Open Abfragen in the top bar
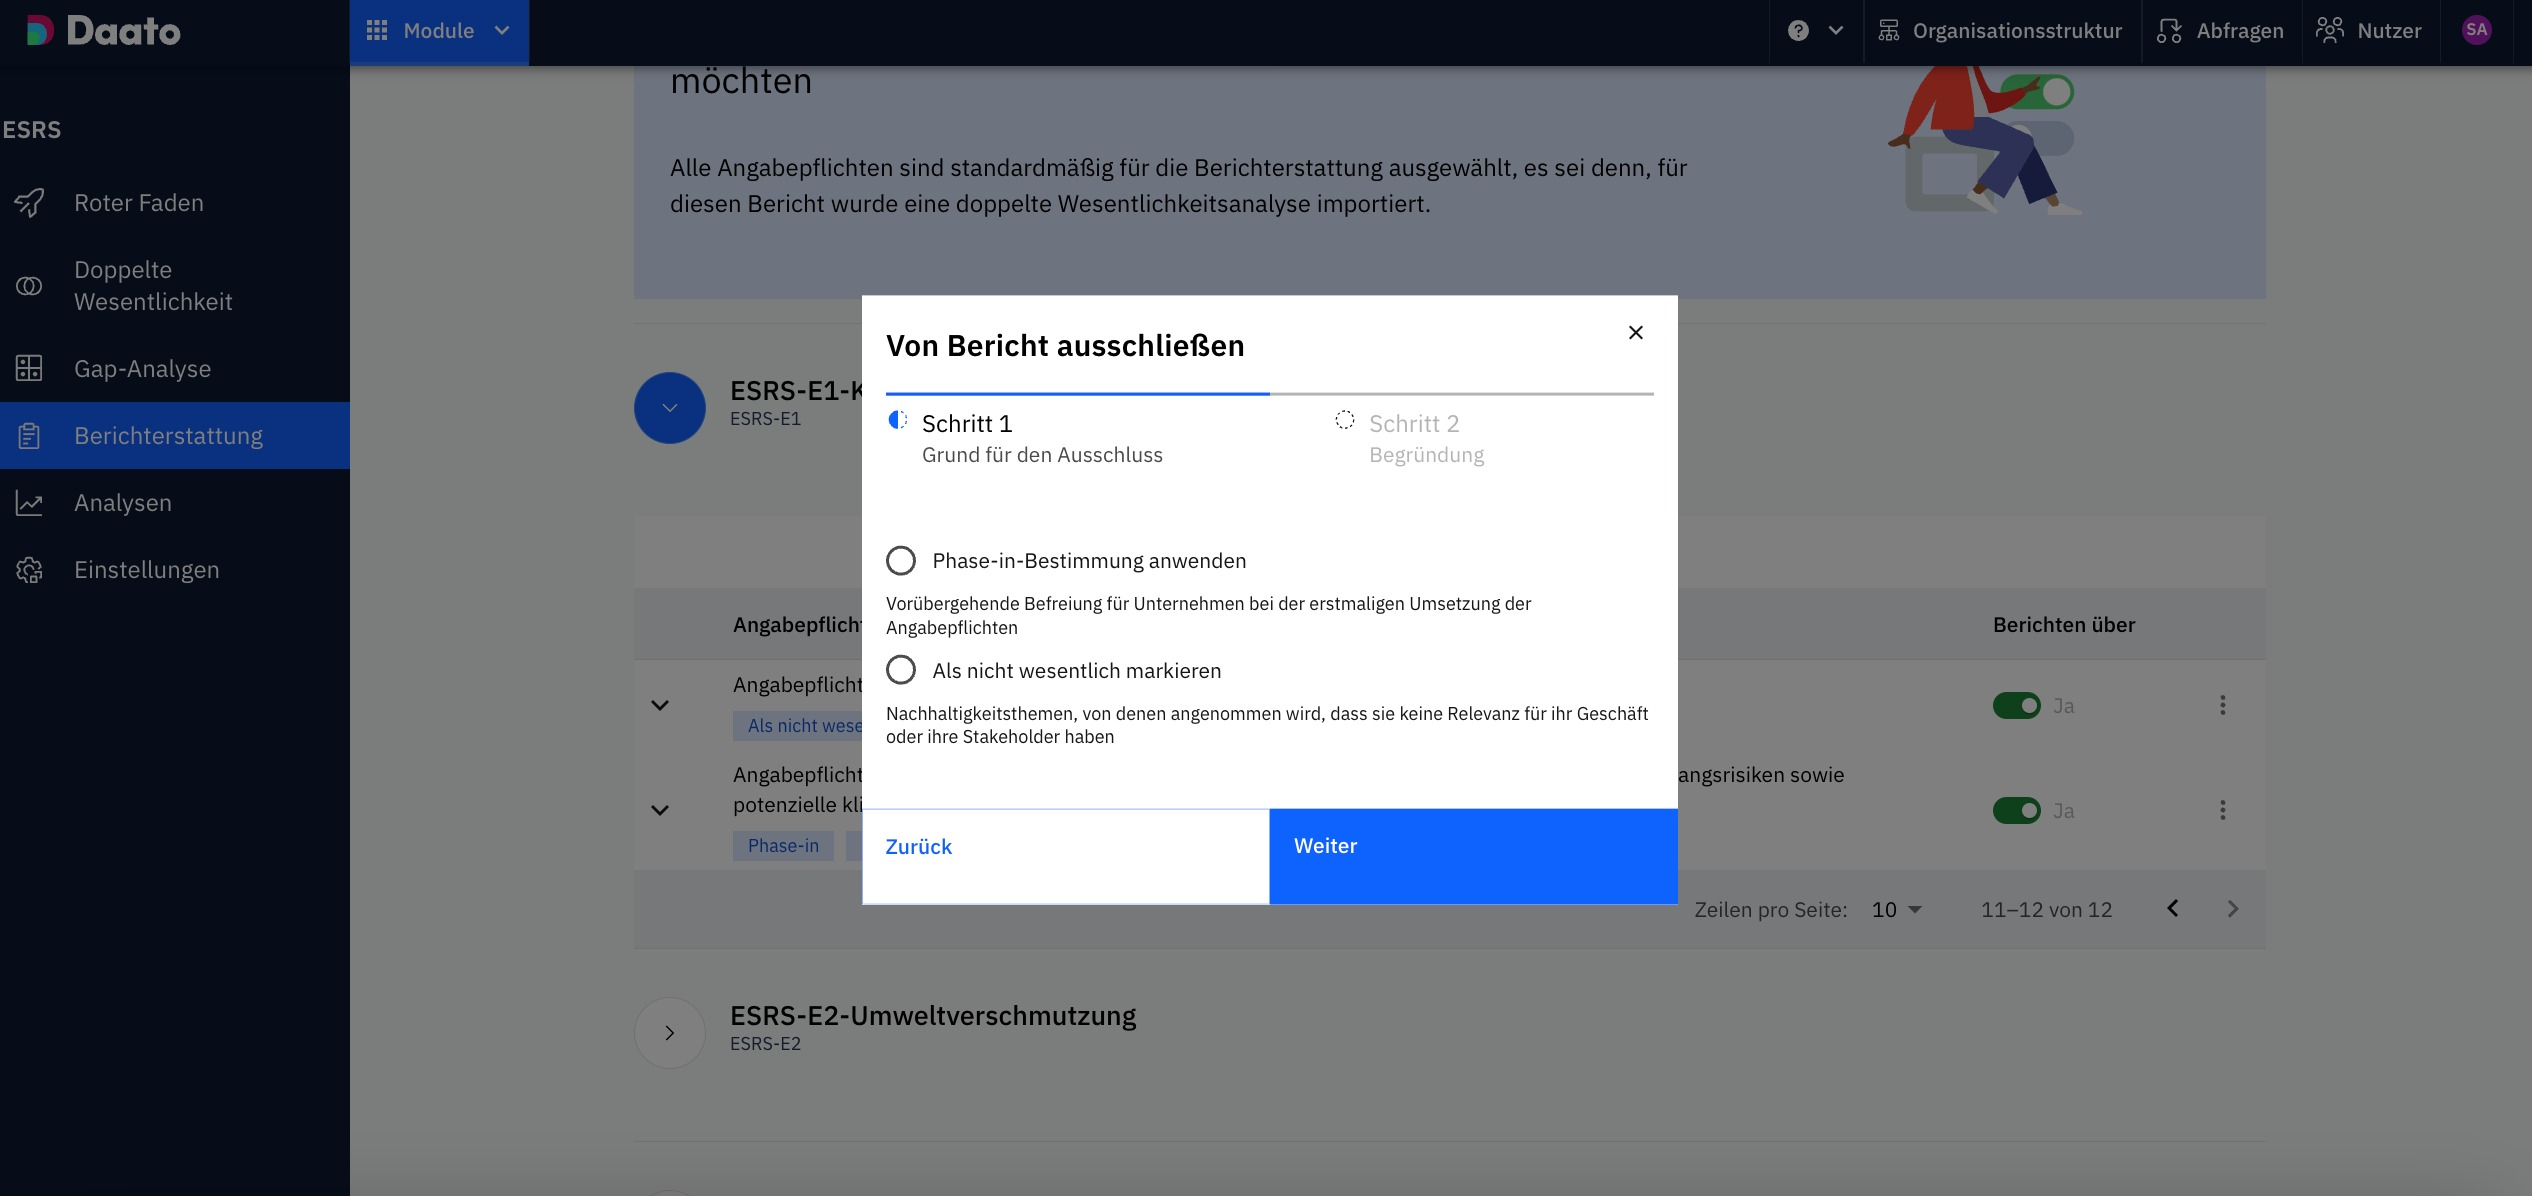This screenshot has height=1196, width=2532. point(2221,31)
